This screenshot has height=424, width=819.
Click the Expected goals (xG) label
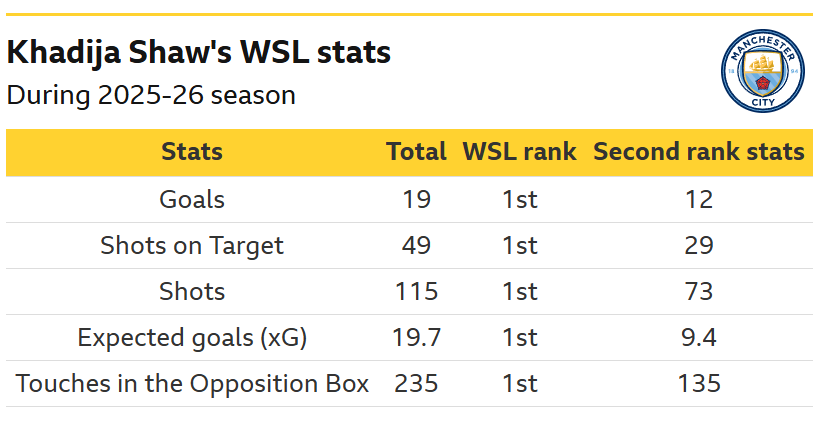[192, 338]
